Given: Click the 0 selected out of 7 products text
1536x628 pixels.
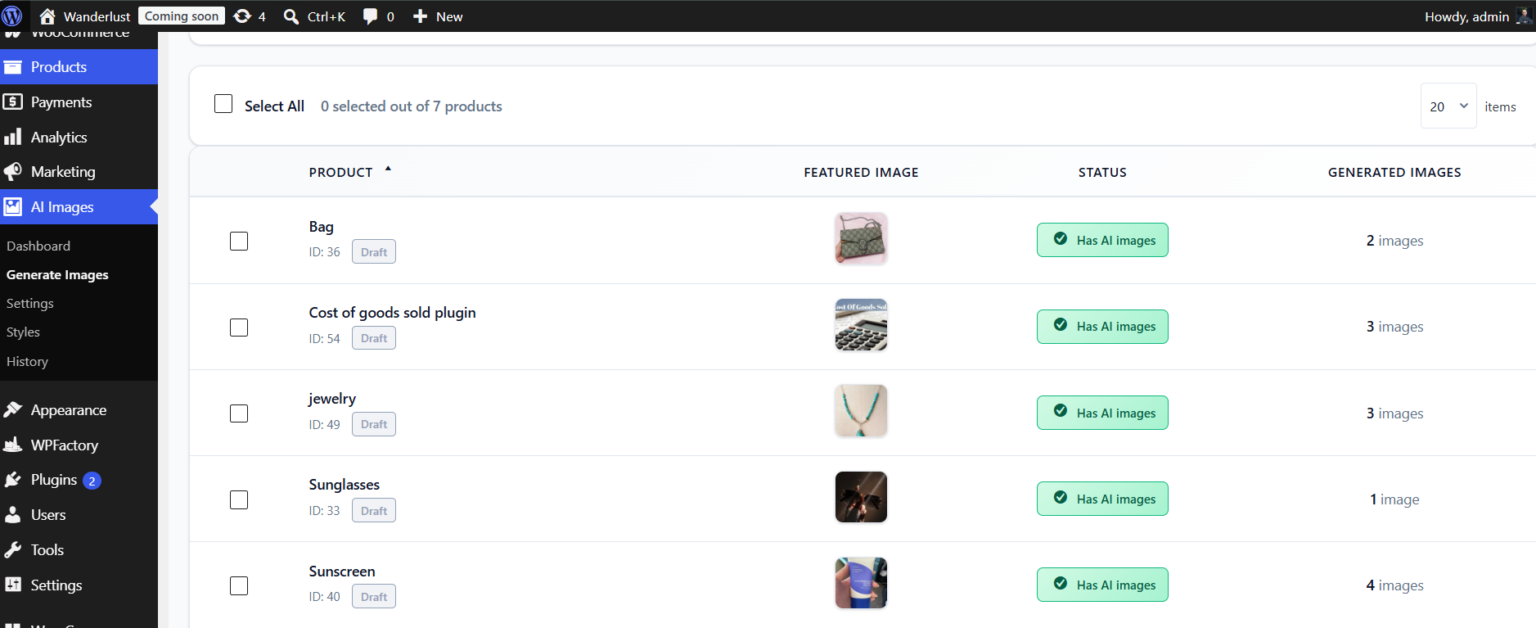Looking at the screenshot, I should (411, 106).
